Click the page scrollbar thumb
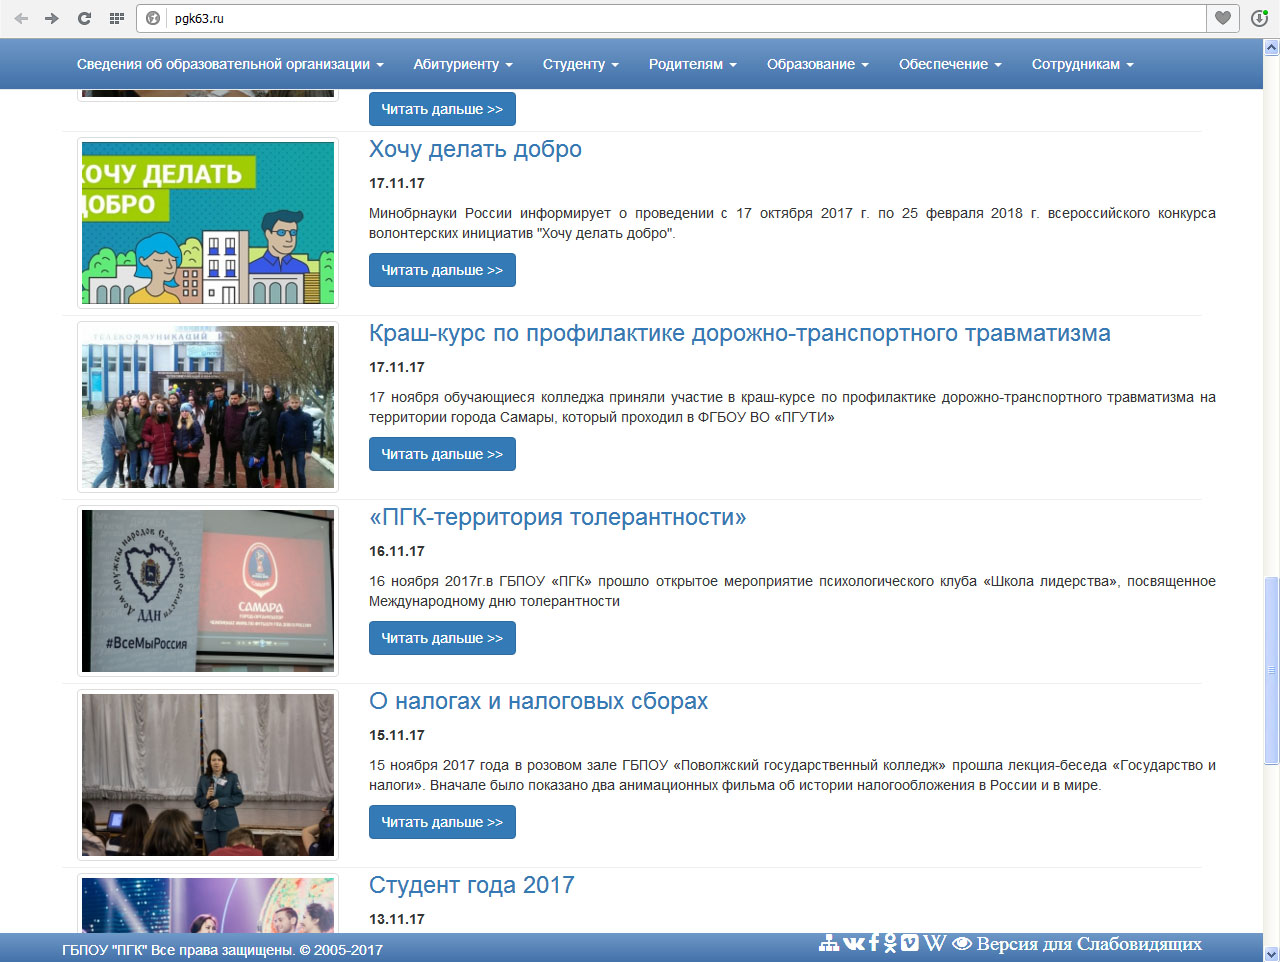 1271,671
